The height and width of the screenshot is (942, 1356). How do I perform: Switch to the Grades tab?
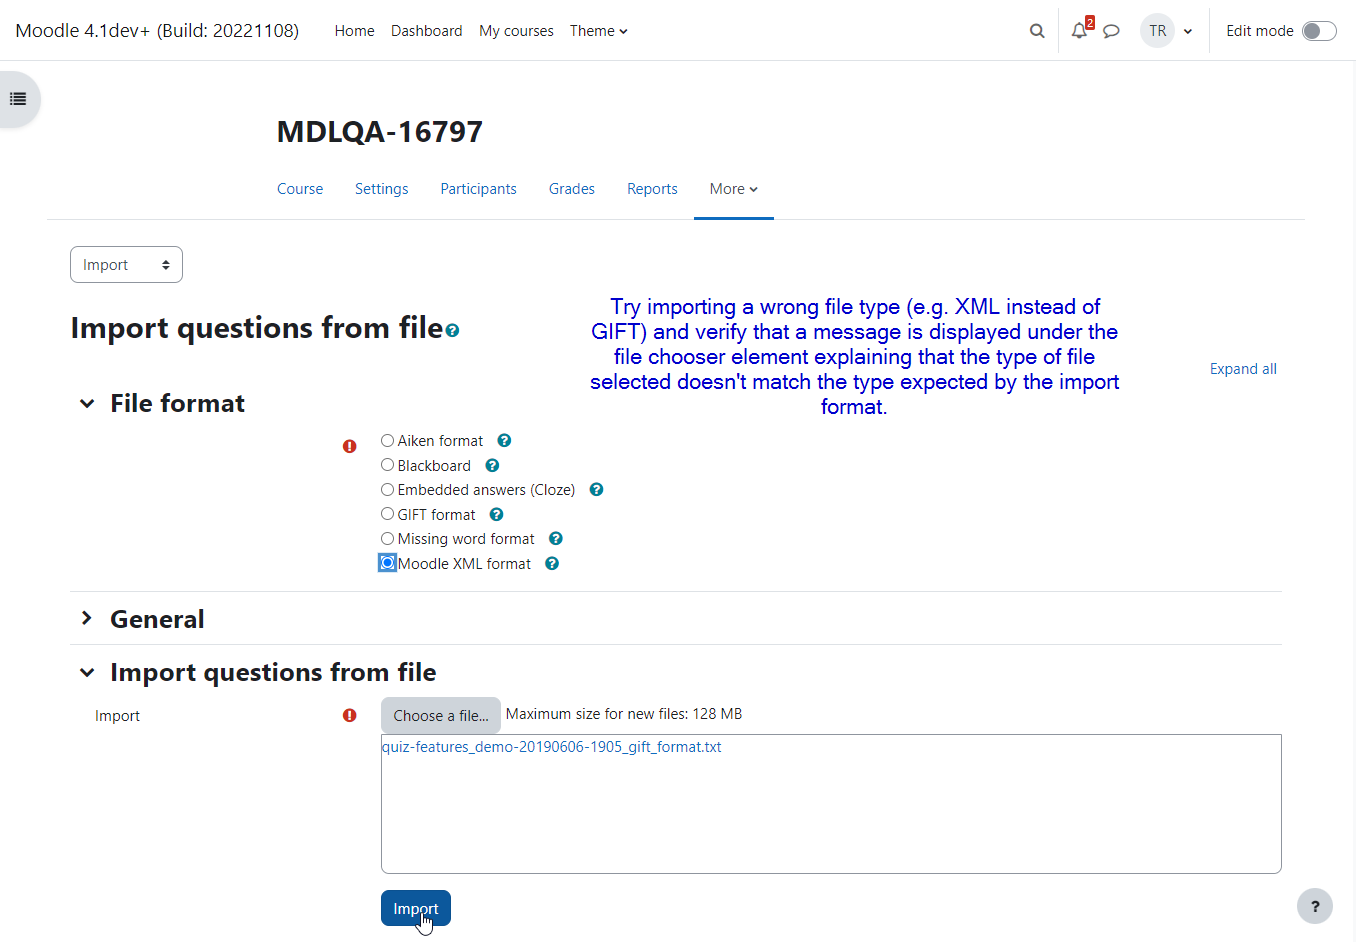click(x=572, y=189)
